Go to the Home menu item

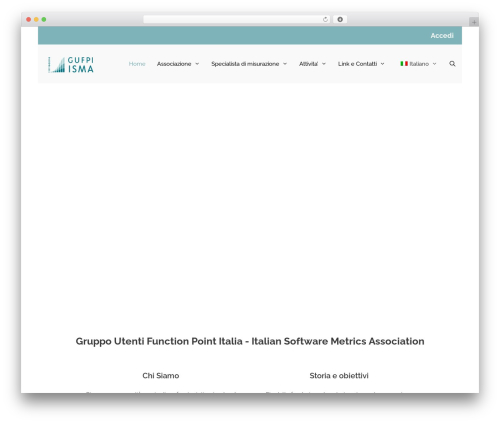137,64
